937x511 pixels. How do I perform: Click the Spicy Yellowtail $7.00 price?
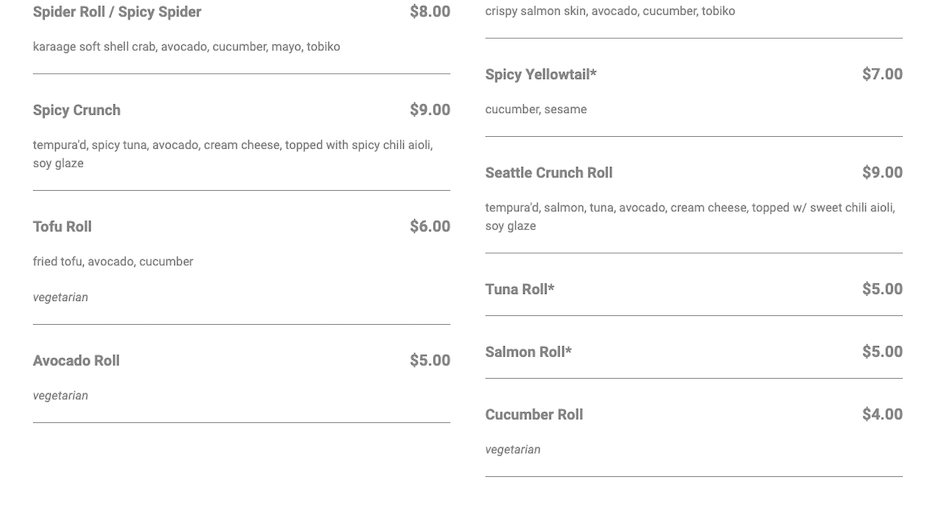881,75
